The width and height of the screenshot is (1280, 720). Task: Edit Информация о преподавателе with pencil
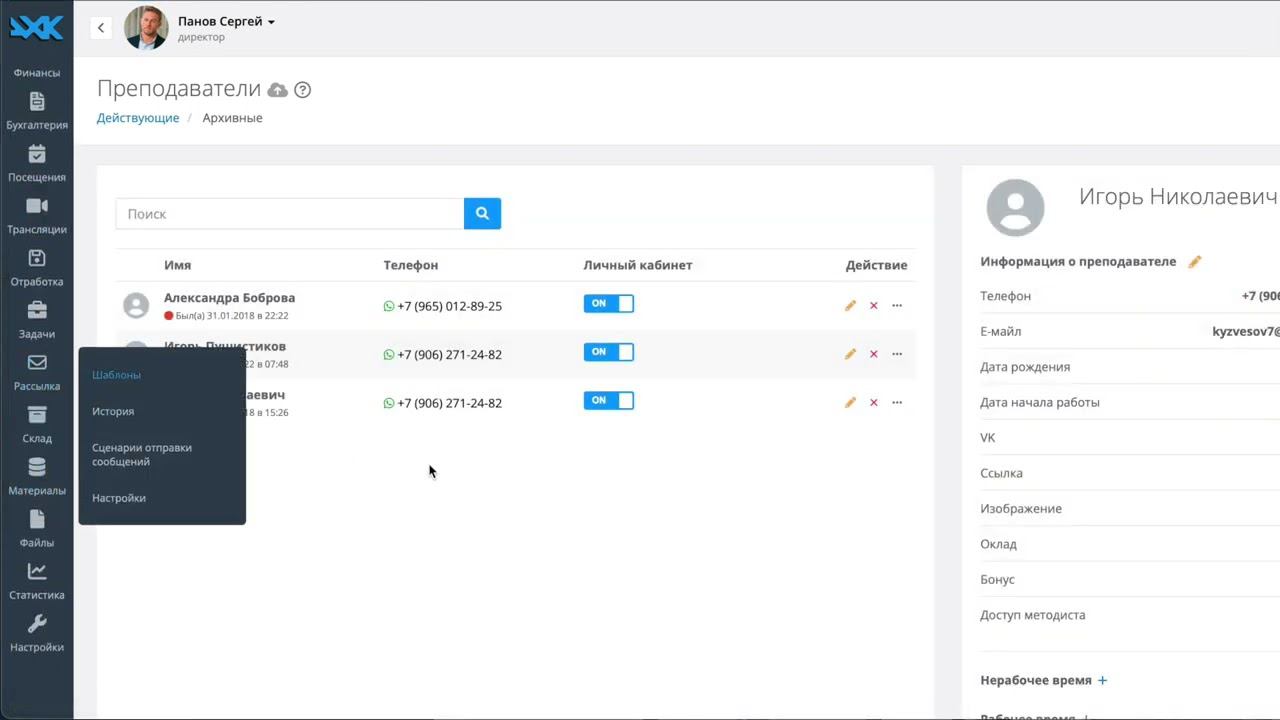(1194, 262)
